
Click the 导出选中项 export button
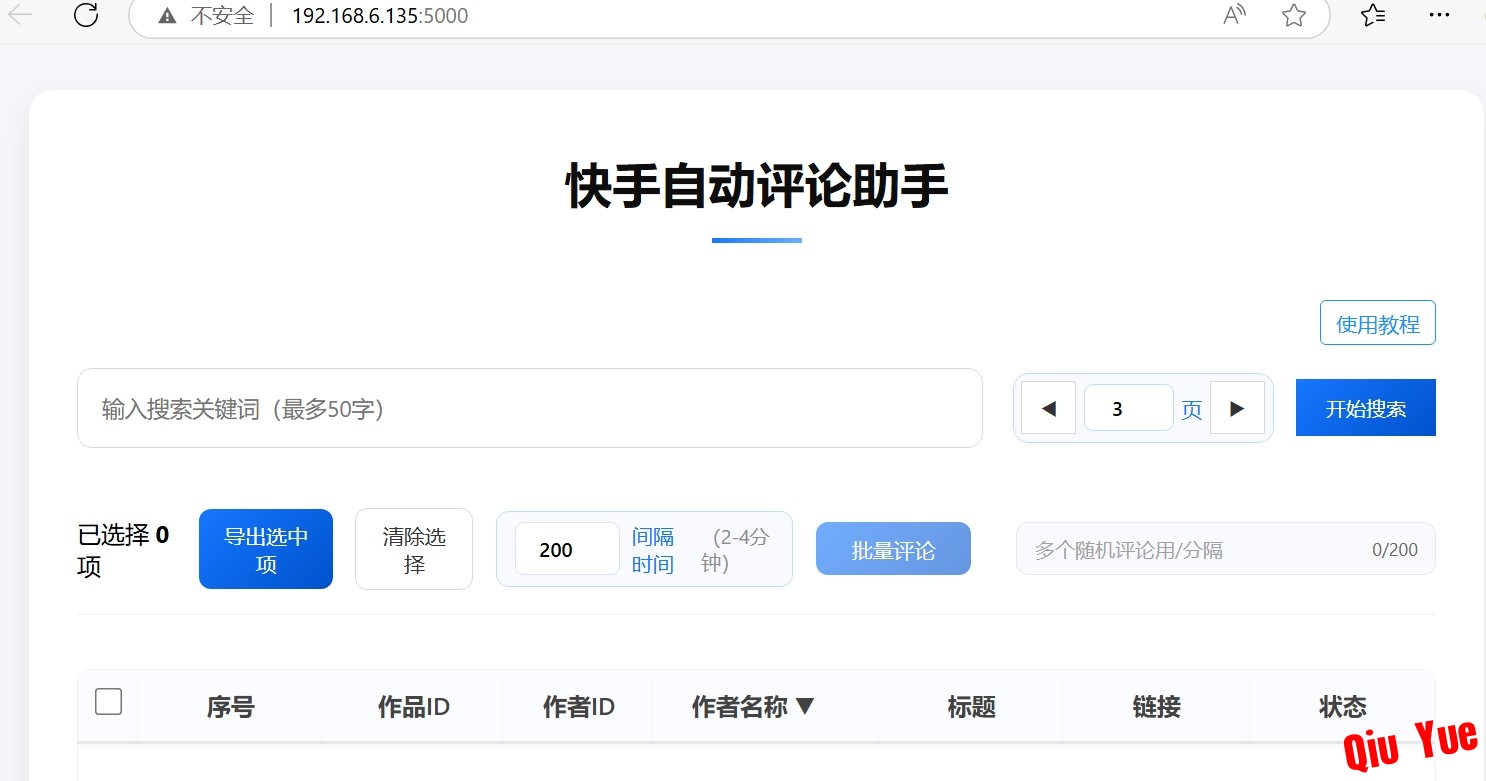(x=266, y=549)
